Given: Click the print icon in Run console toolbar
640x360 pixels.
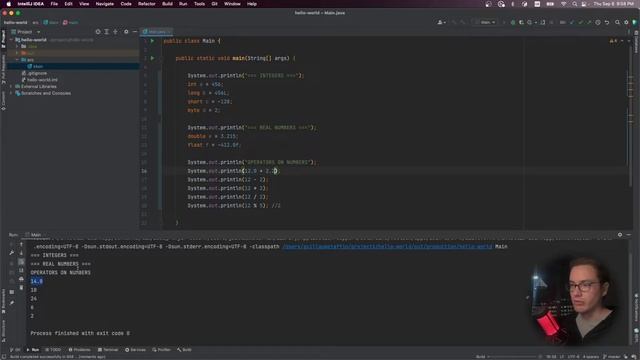Looking at the screenshot, I should [x=22, y=279].
